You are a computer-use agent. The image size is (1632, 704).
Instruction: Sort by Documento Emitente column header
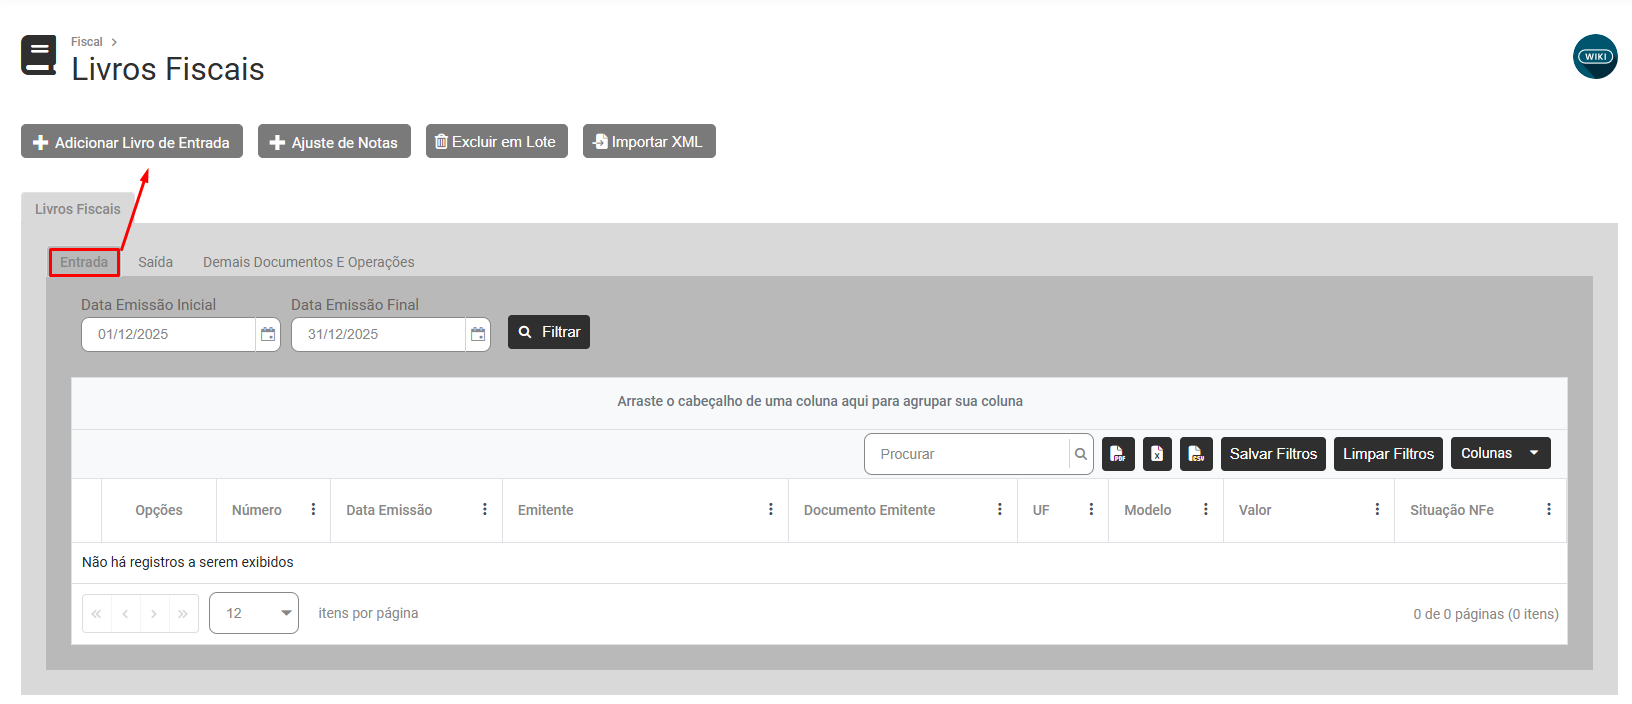coord(870,510)
